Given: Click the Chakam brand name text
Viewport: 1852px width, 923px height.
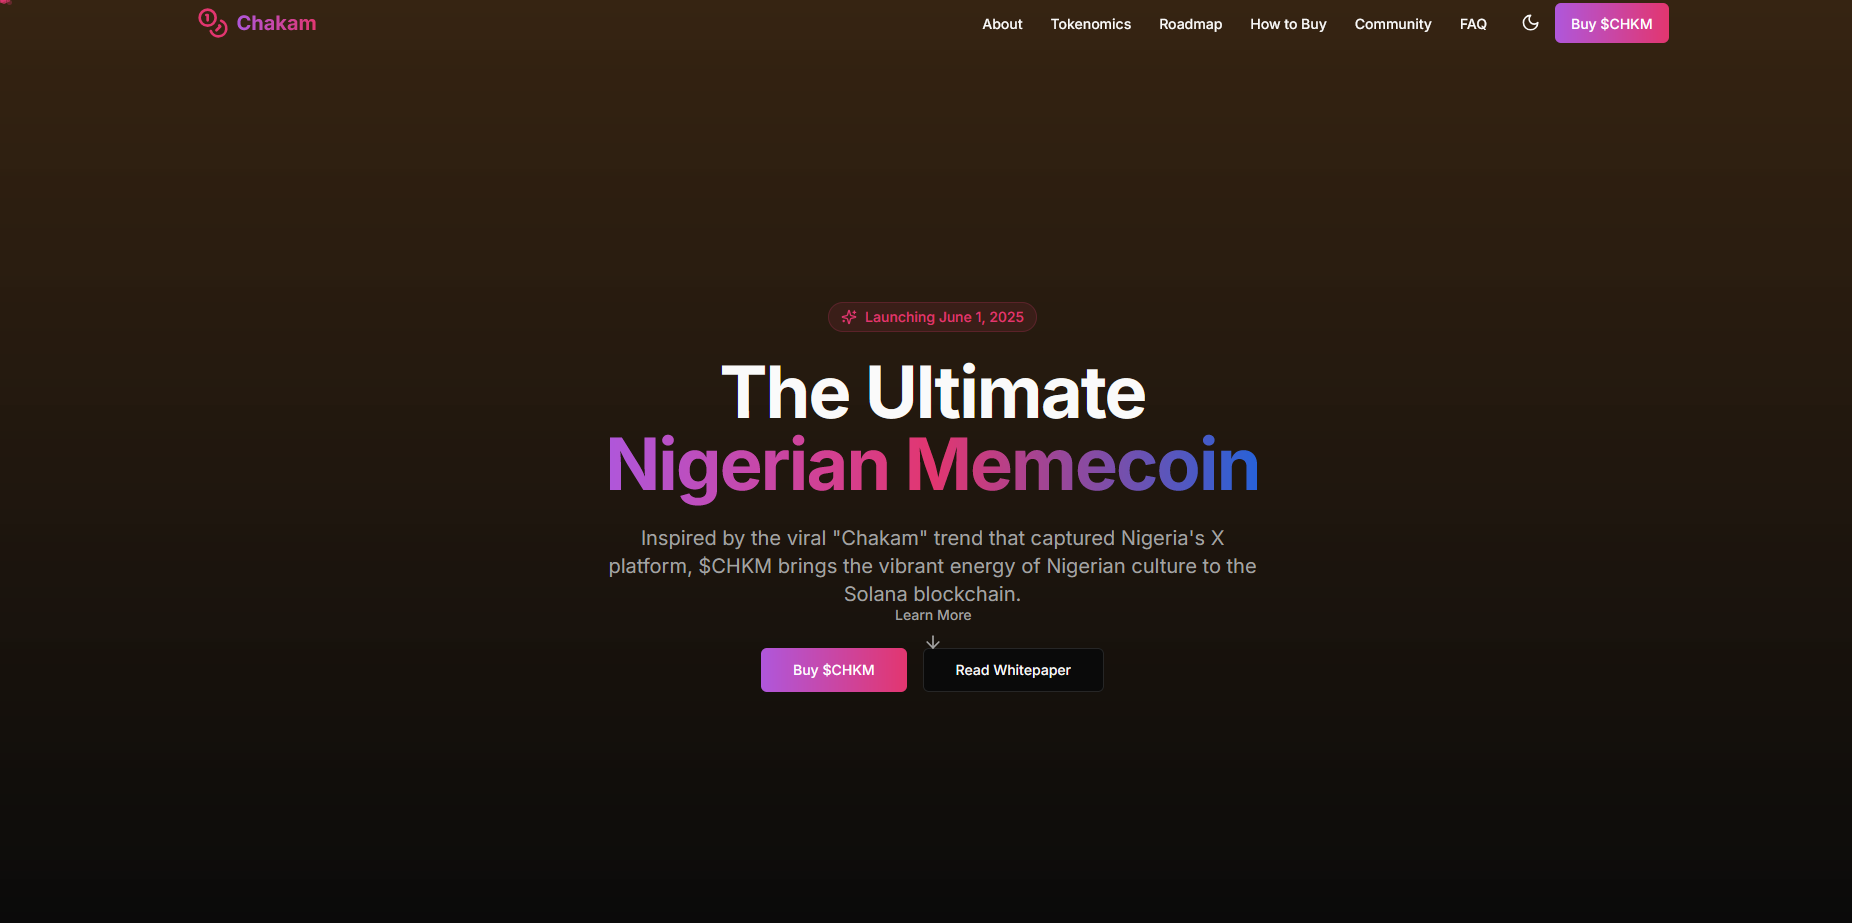Looking at the screenshot, I should [x=276, y=23].
